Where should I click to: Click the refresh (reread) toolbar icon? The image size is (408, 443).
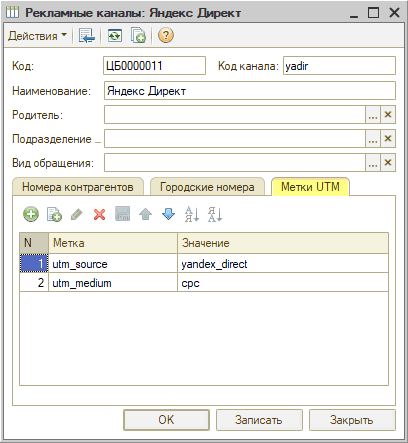(x=115, y=35)
